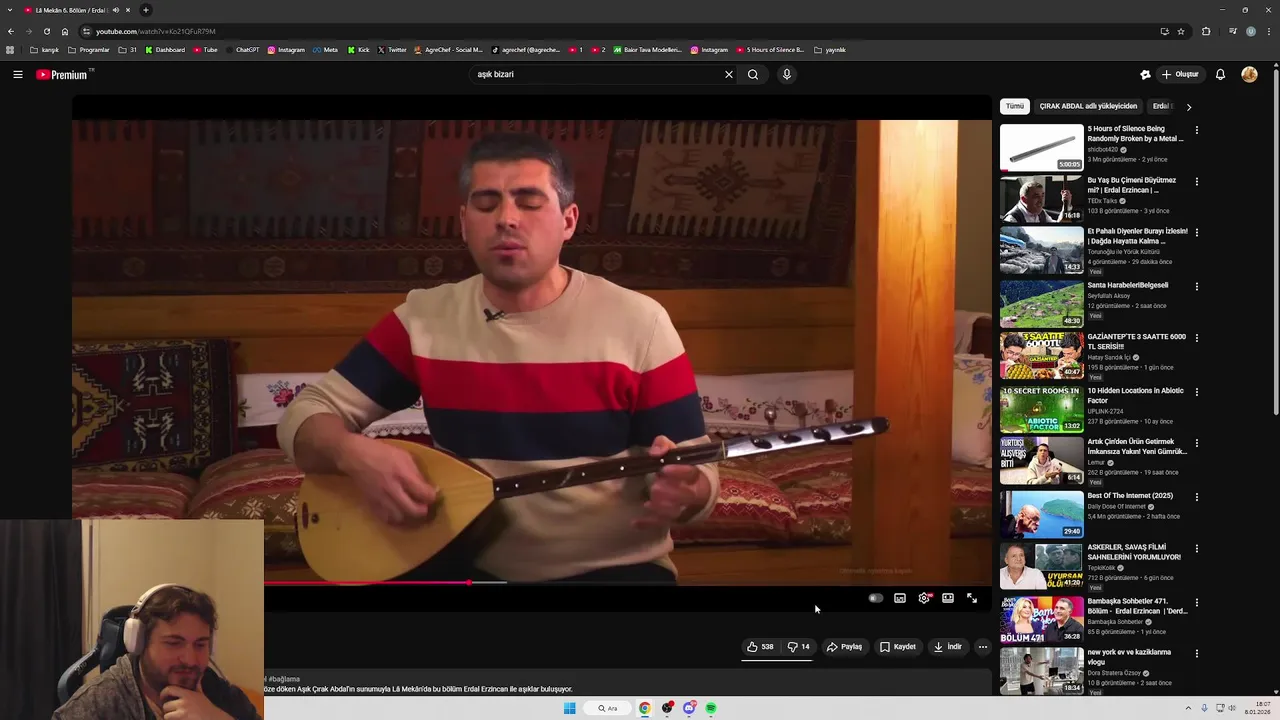The image size is (1280, 720).
Task: Like the video with 538 likes
Action: (760, 647)
